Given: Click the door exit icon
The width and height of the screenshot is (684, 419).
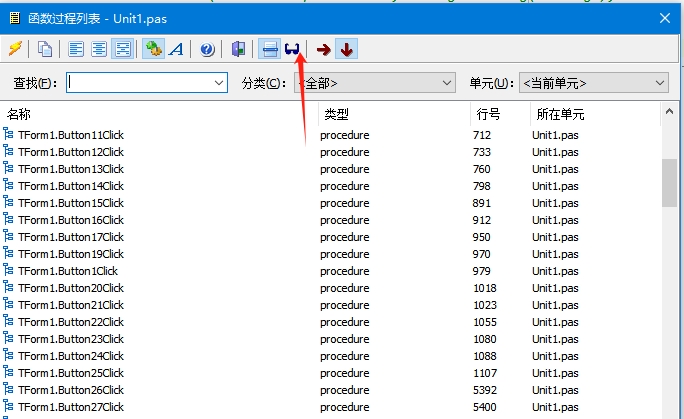Looking at the screenshot, I should coord(238,49).
